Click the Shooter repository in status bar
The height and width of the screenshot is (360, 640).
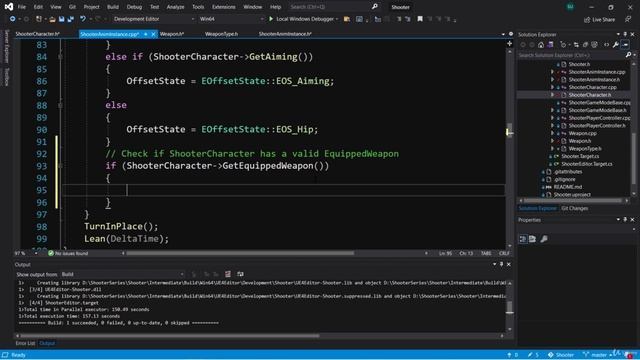561,355
